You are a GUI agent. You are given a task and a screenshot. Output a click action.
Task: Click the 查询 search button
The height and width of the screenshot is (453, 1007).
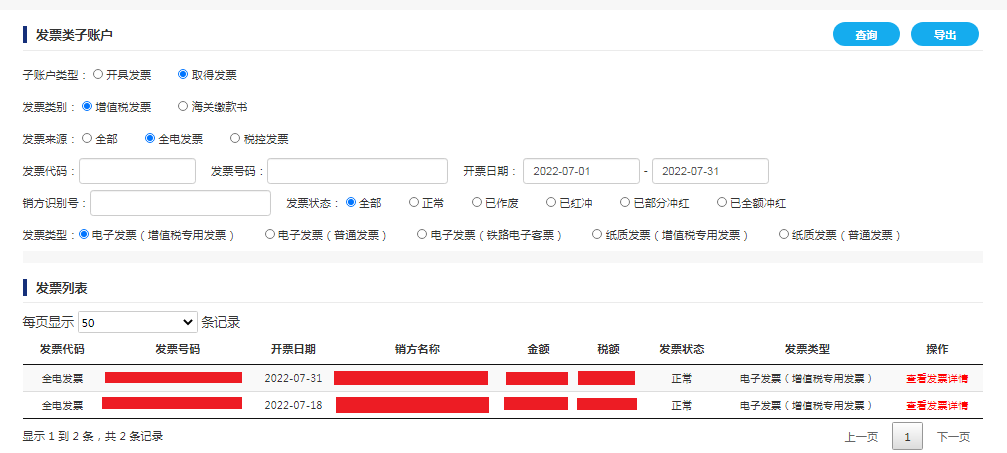[865, 35]
